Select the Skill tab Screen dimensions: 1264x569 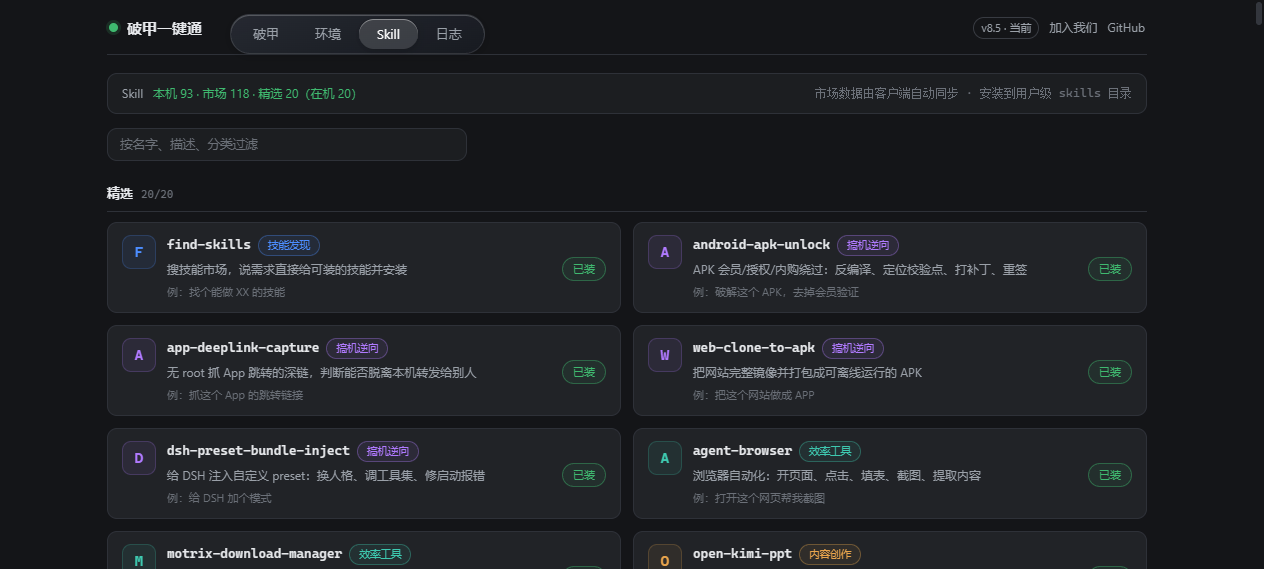(388, 34)
